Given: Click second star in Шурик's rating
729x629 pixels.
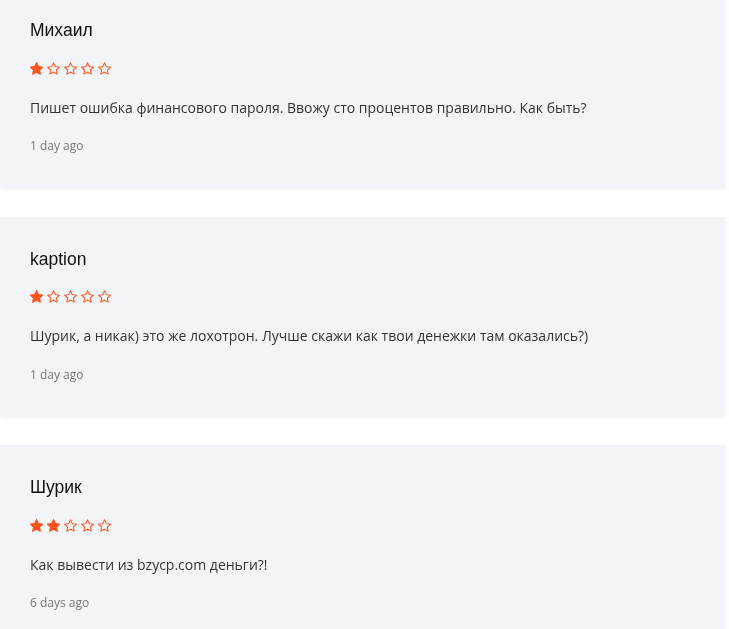Looking at the screenshot, I should coord(54,526).
